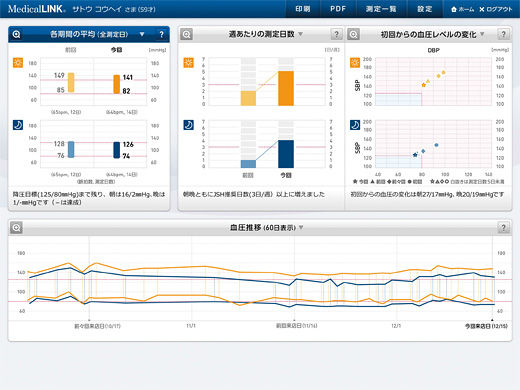Open help for the 各期間の平均 panel
This screenshot has width=520, height=390.
[162, 34]
